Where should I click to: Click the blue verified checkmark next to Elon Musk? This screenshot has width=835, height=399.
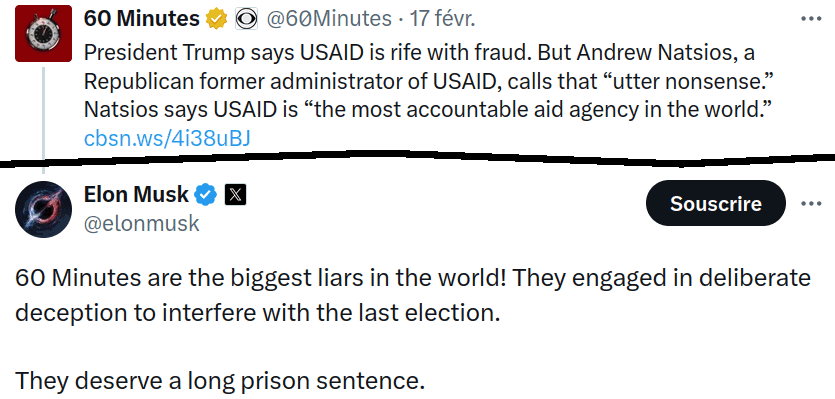206,196
